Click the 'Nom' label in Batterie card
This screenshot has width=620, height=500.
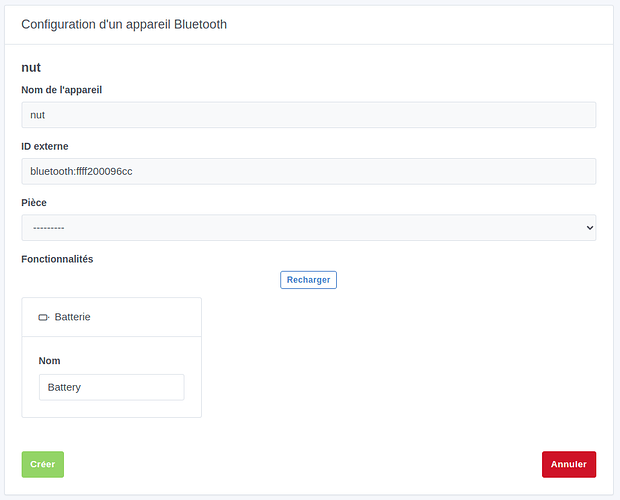[x=49, y=361]
